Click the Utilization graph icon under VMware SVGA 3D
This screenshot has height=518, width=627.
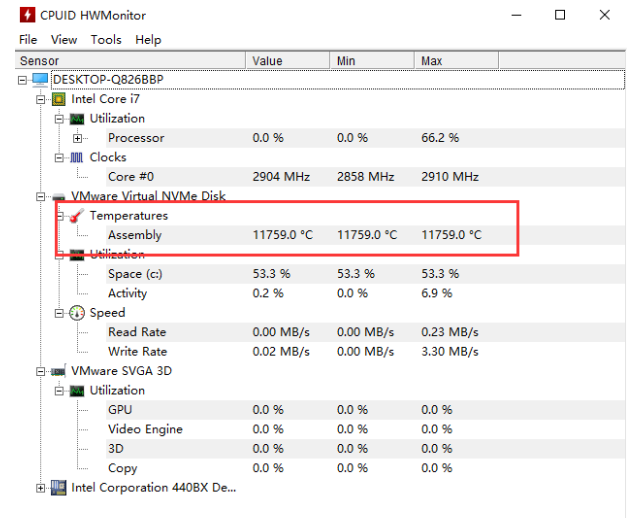[x=77, y=391]
